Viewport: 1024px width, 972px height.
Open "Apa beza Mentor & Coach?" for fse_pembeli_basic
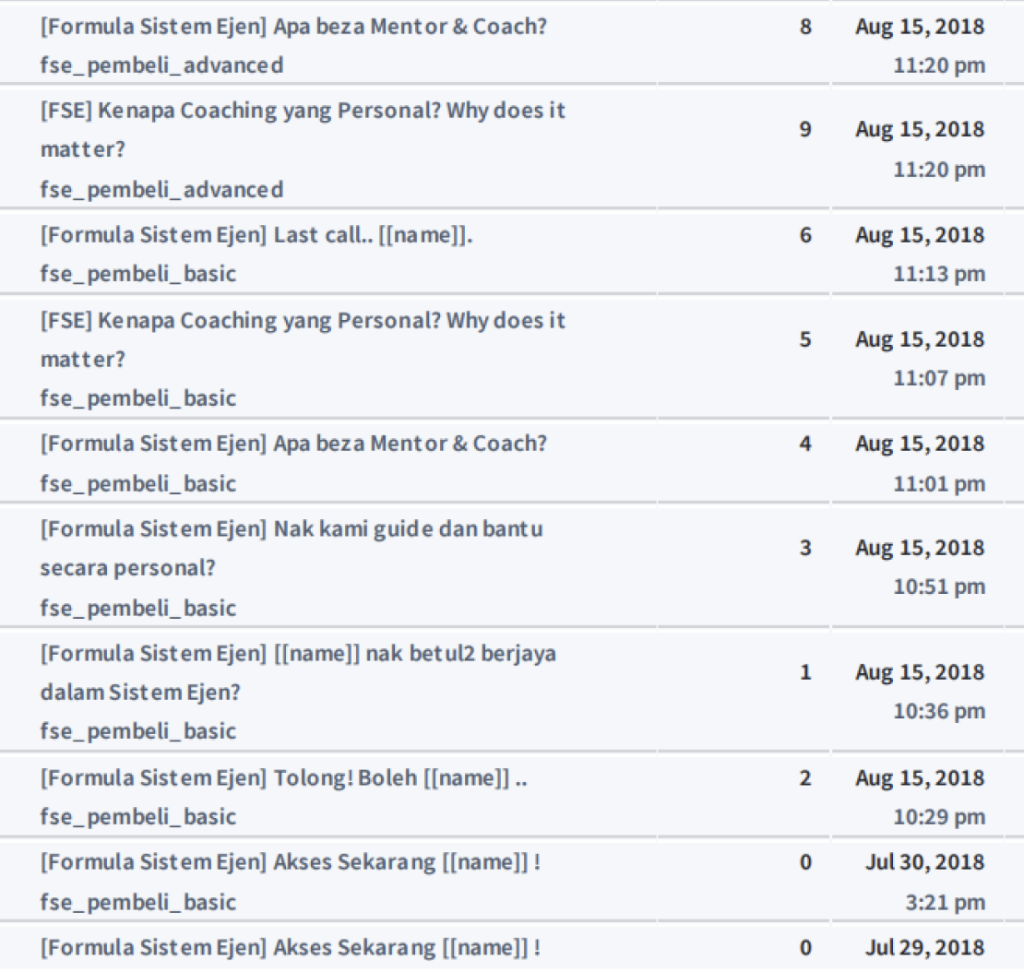[293, 444]
